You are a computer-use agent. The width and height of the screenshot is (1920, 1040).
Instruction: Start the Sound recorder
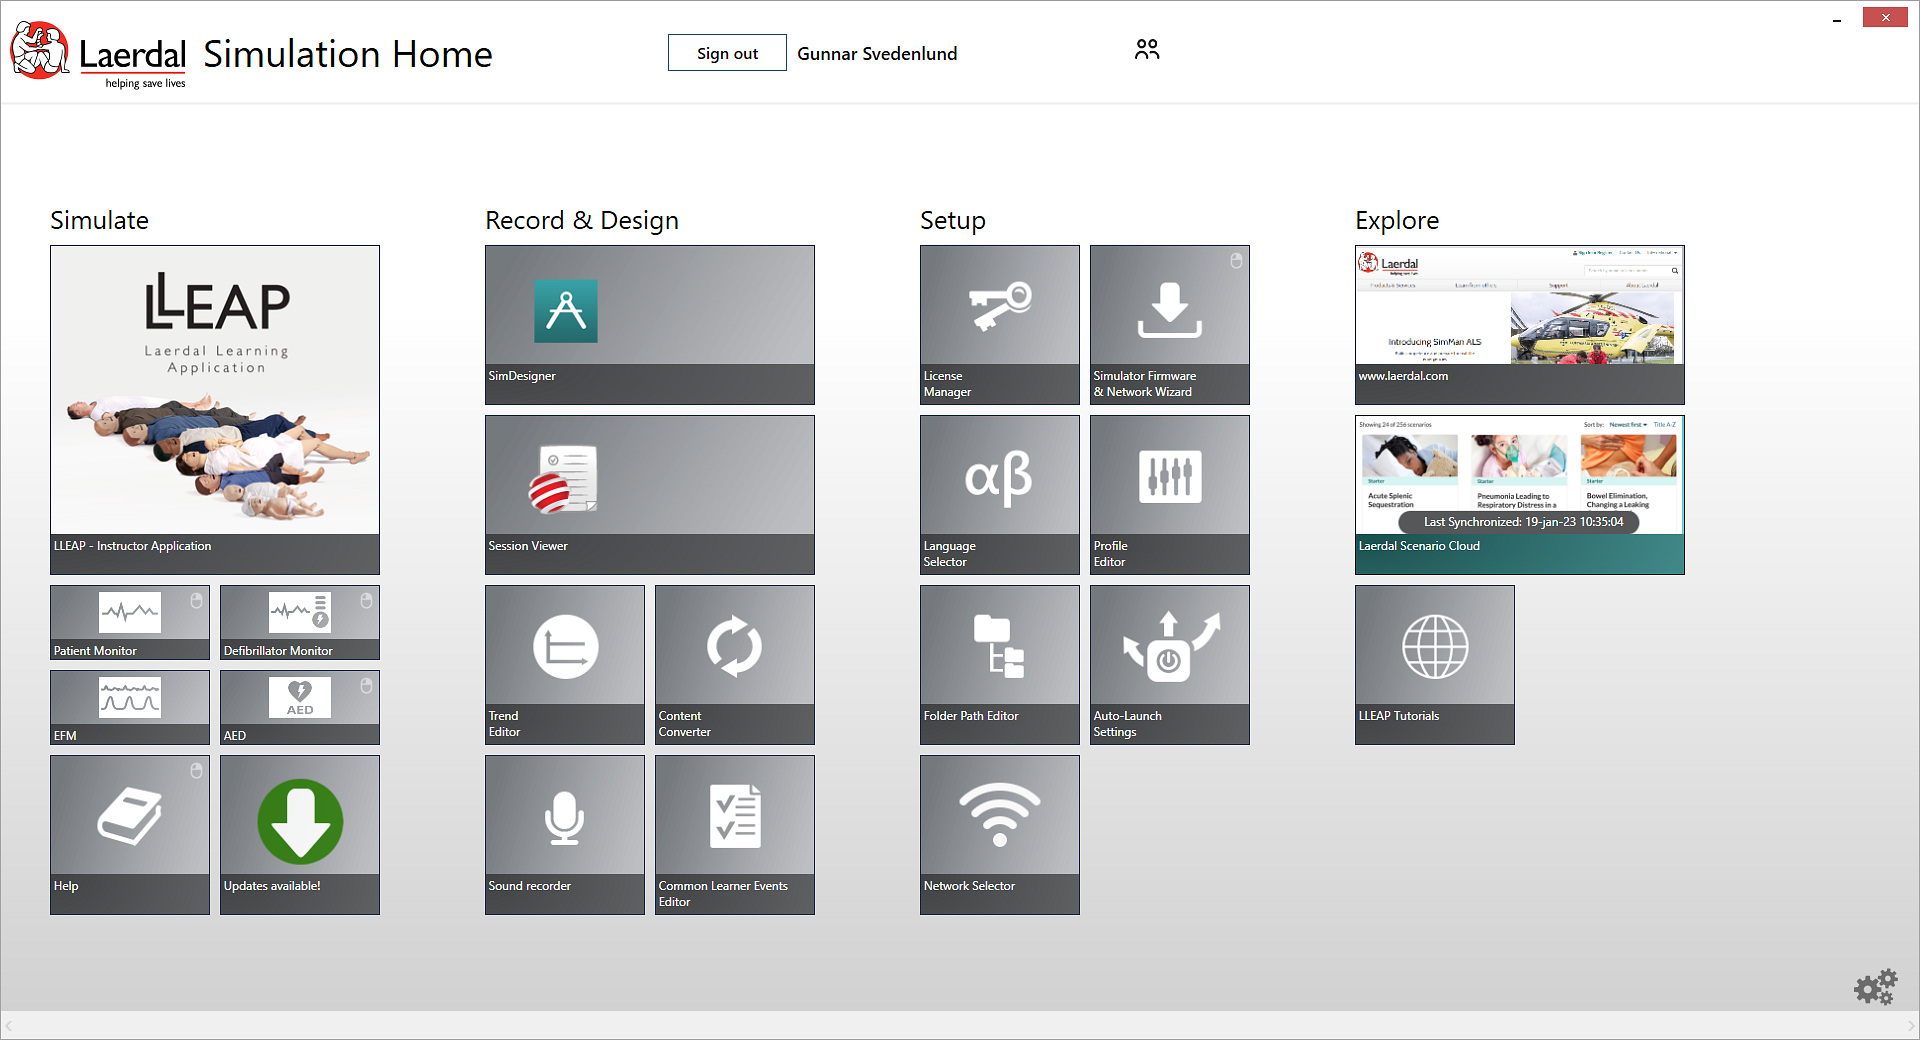564,834
